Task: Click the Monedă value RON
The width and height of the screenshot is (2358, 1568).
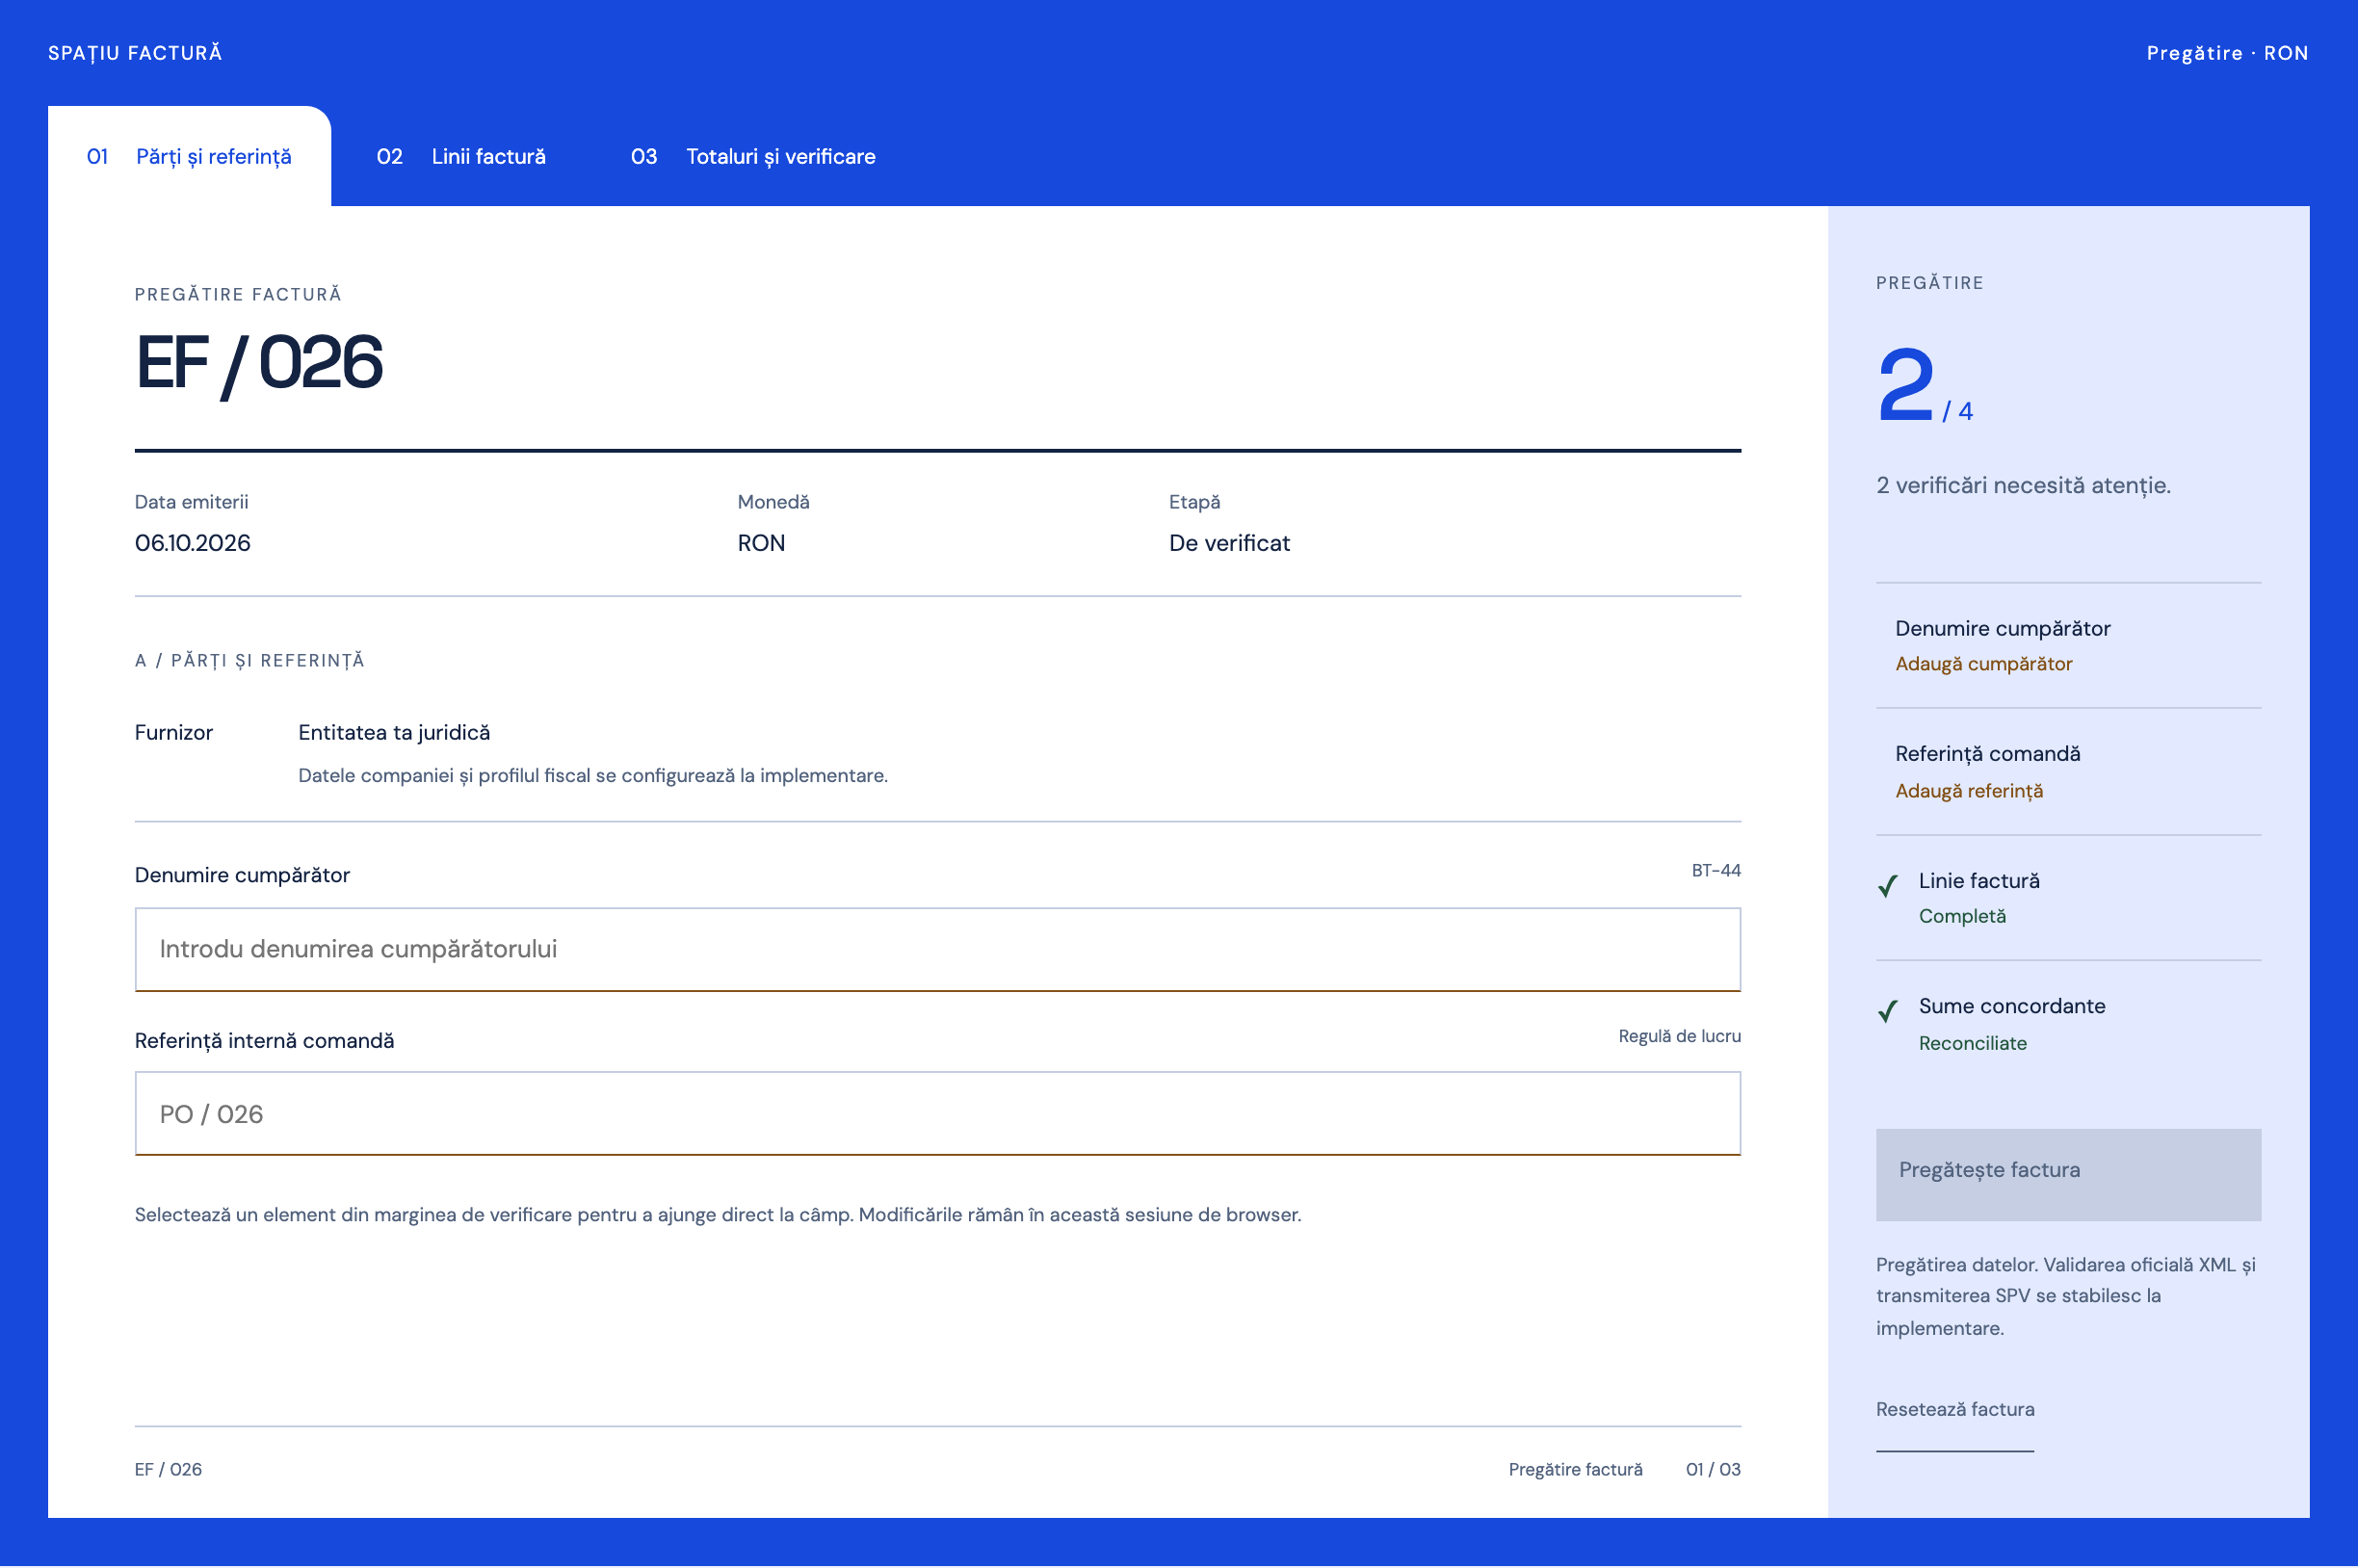Action: (x=761, y=543)
